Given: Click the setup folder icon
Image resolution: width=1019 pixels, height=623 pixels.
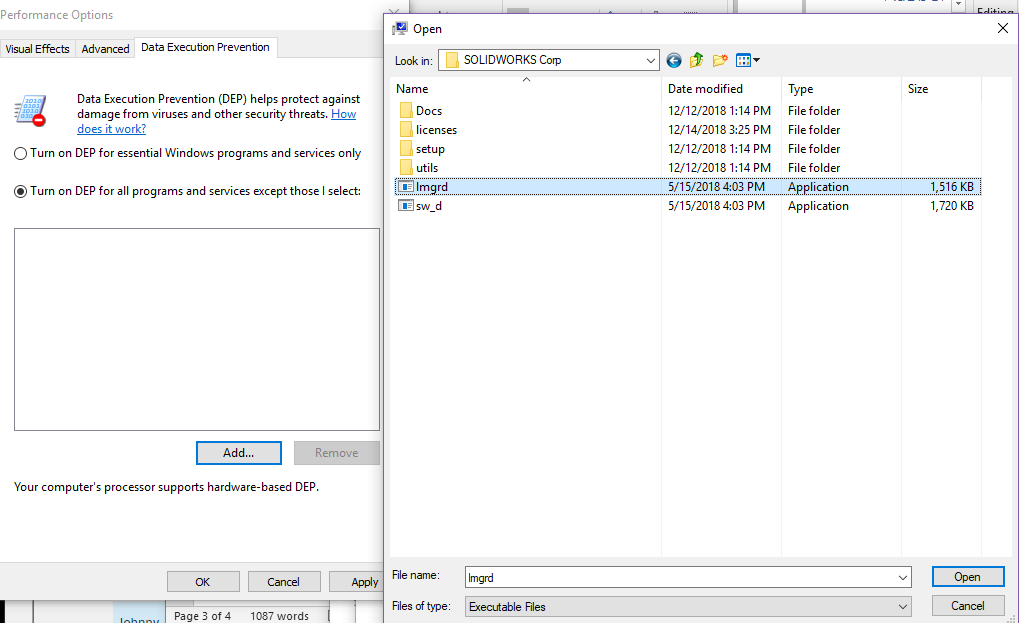Looking at the screenshot, I should [x=406, y=148].
